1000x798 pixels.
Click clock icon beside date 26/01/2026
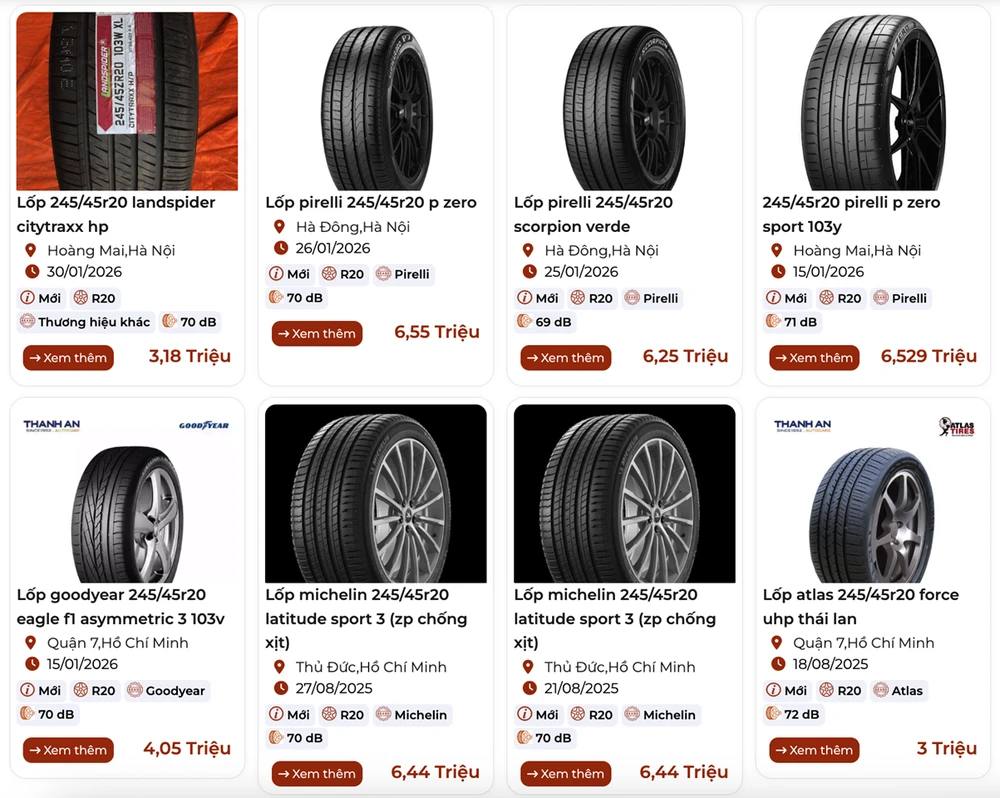click(281, 248)
